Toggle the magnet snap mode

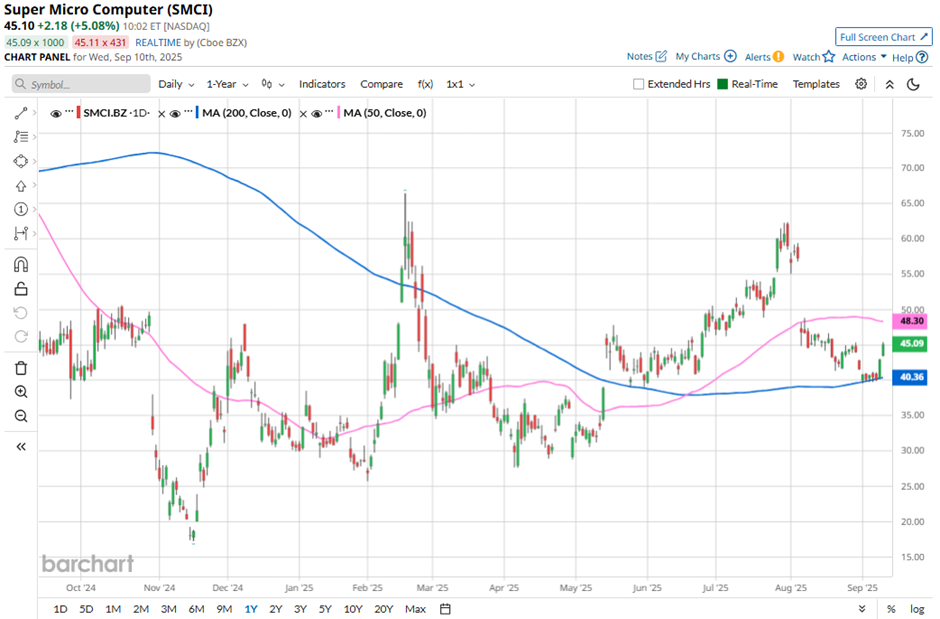20,264
